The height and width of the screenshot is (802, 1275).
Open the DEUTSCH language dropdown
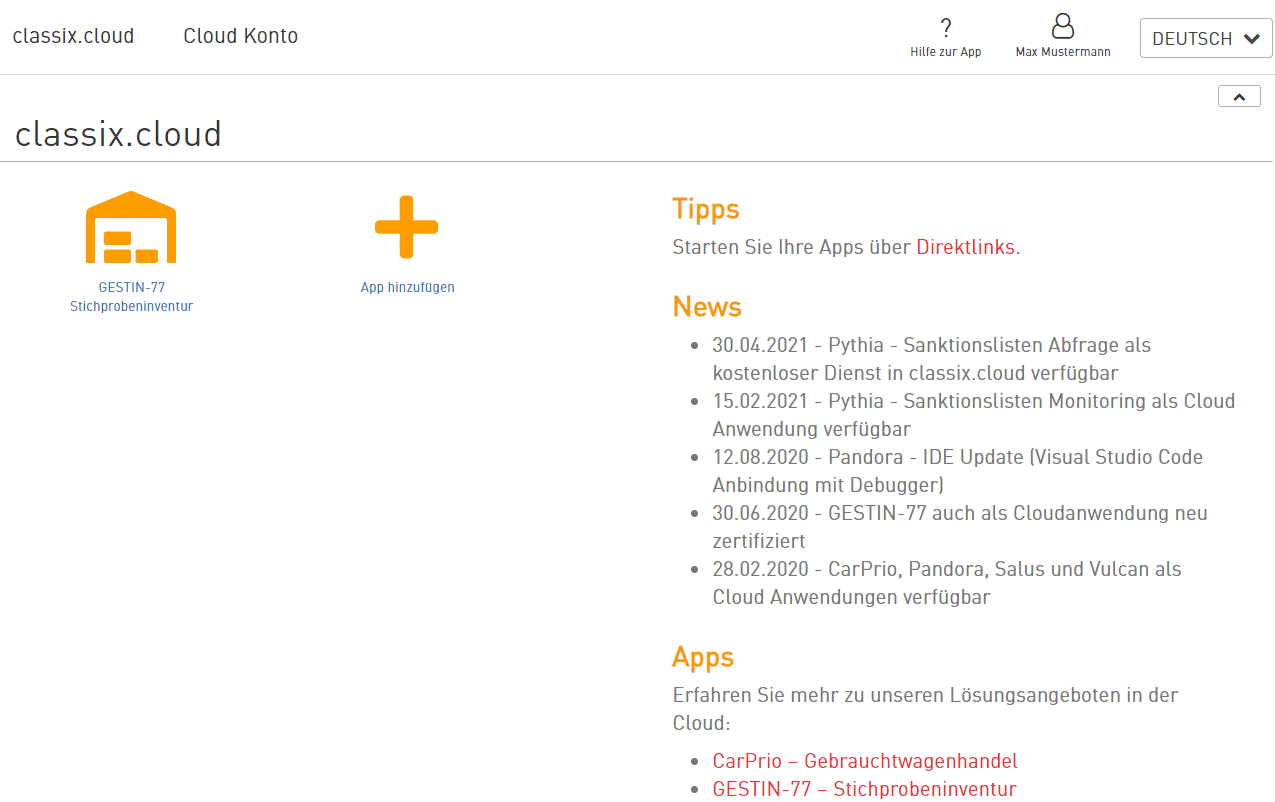point(1205,39)
